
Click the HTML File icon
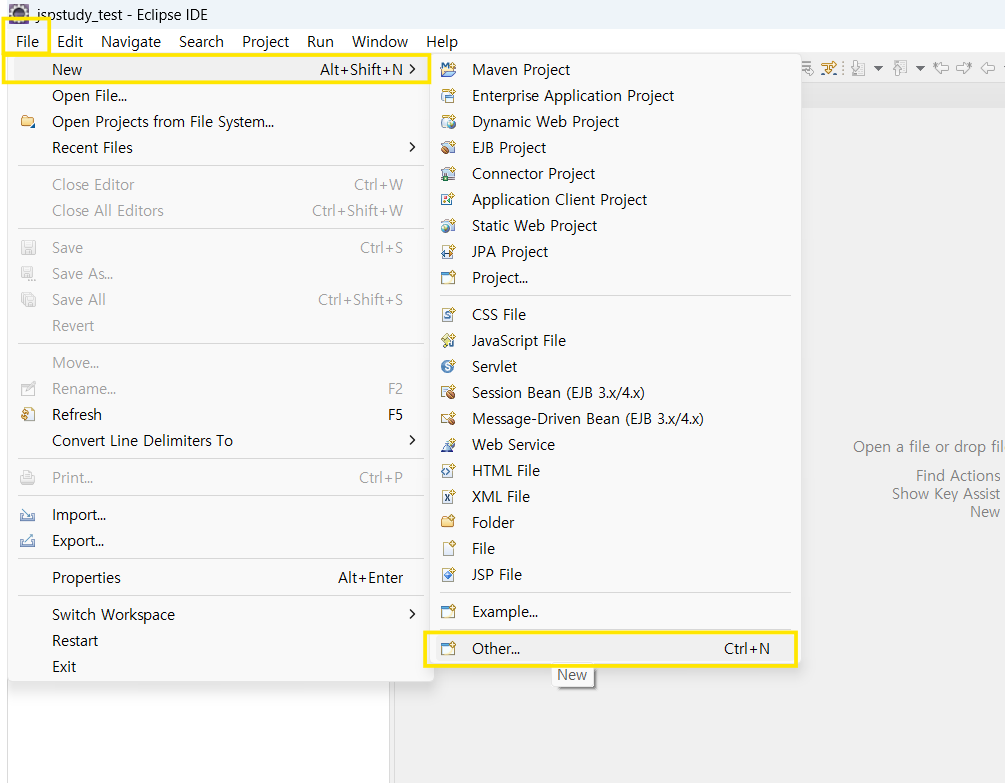click(x=449, y=470)
